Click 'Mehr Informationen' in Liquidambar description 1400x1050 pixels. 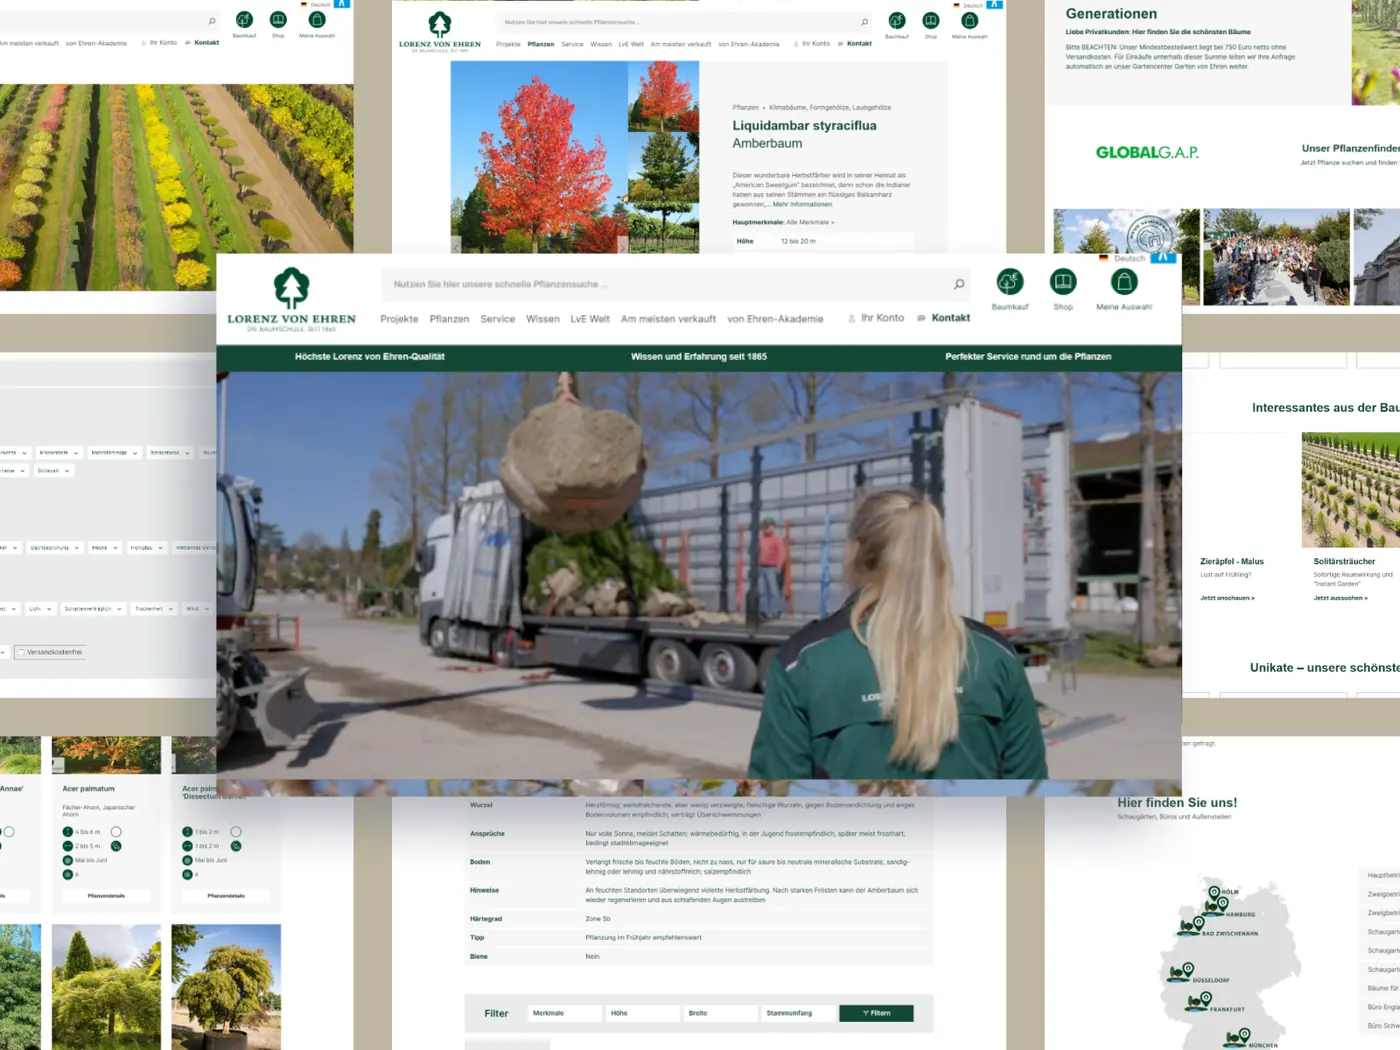click(x=802, y=204)
